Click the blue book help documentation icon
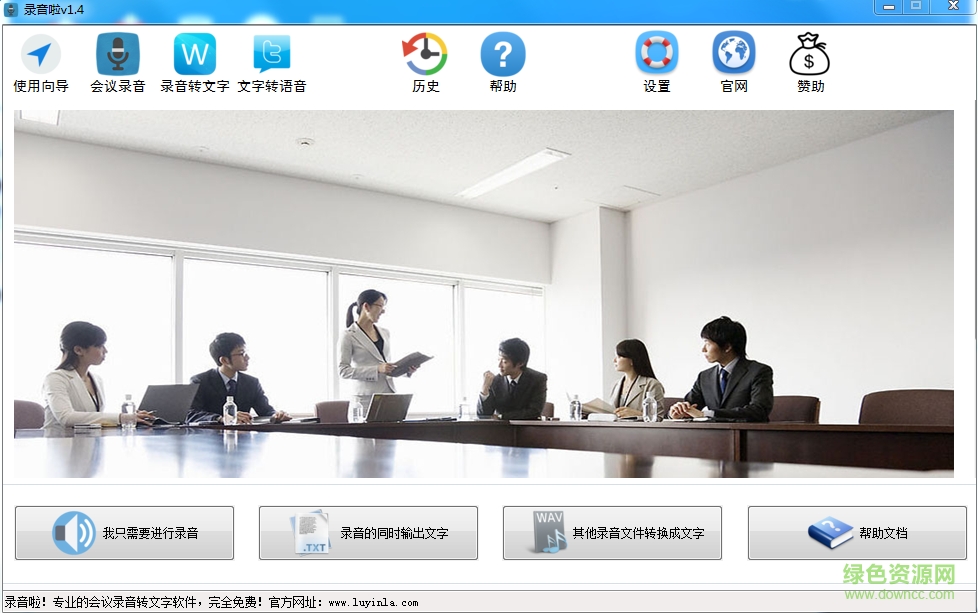Screen dimensions: 978x613 tap(831, 532)
